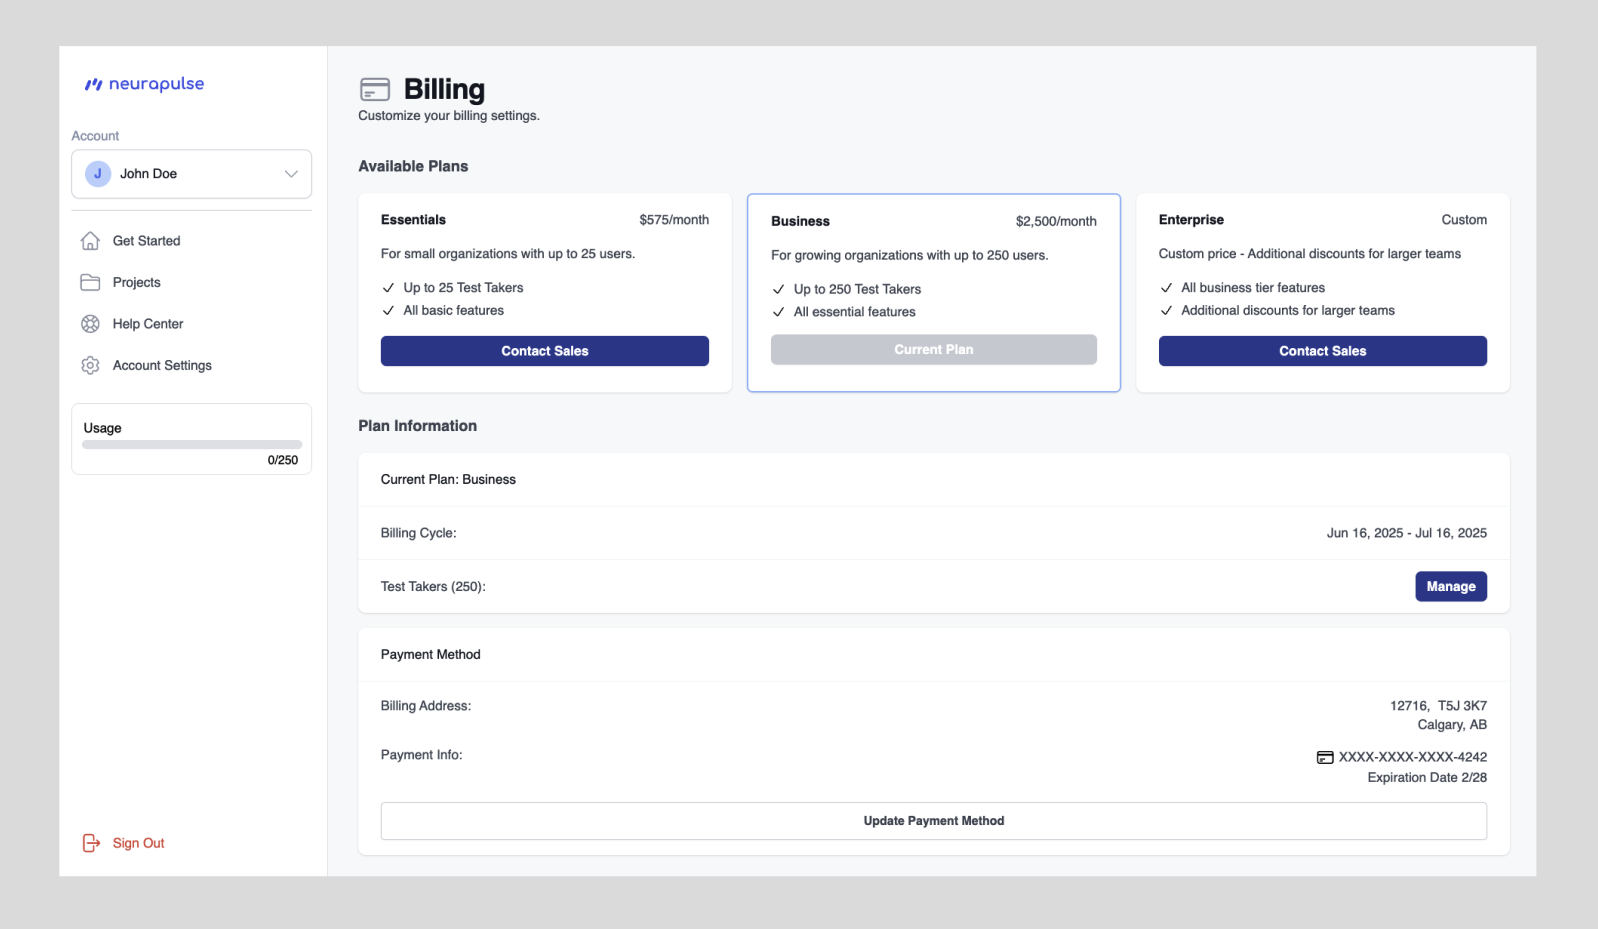Click the Usage progress bar
The height and width of the screenshot is (929, 1598).
192,445
